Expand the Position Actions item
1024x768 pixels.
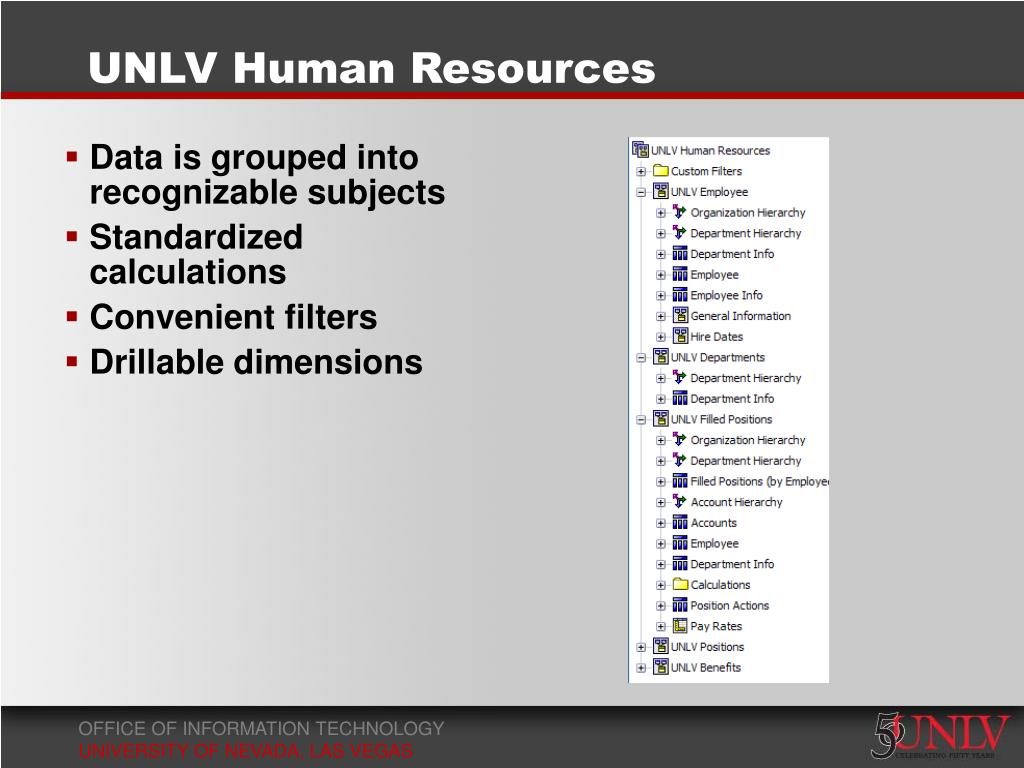coord(661,606)
